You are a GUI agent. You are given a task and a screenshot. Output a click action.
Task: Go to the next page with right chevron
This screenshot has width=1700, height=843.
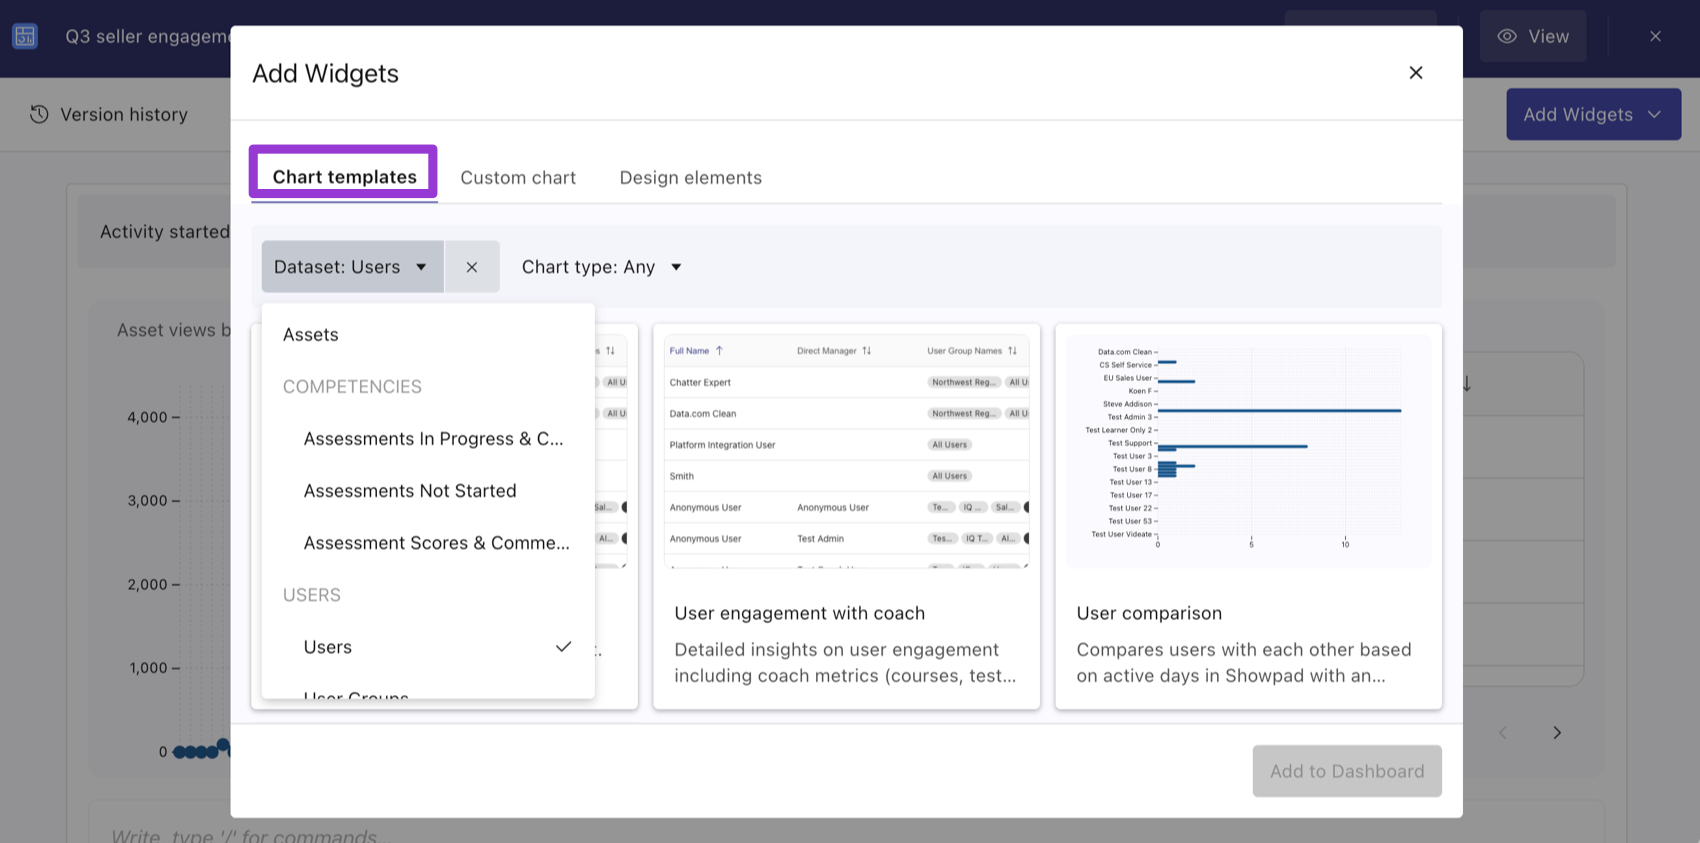coord(1557,733)
